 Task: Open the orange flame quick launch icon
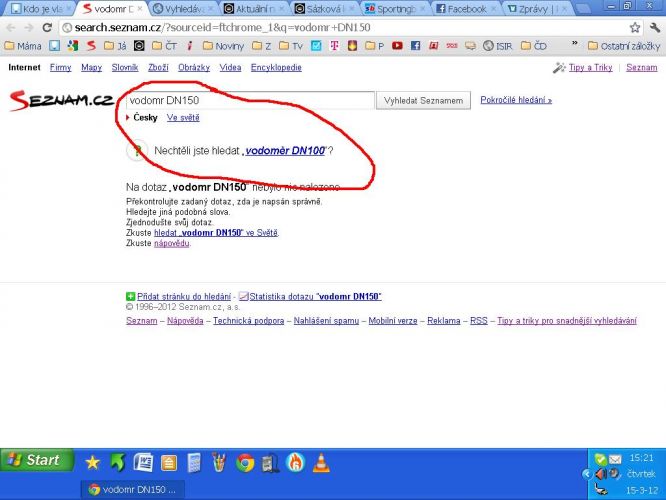(296, 462)
